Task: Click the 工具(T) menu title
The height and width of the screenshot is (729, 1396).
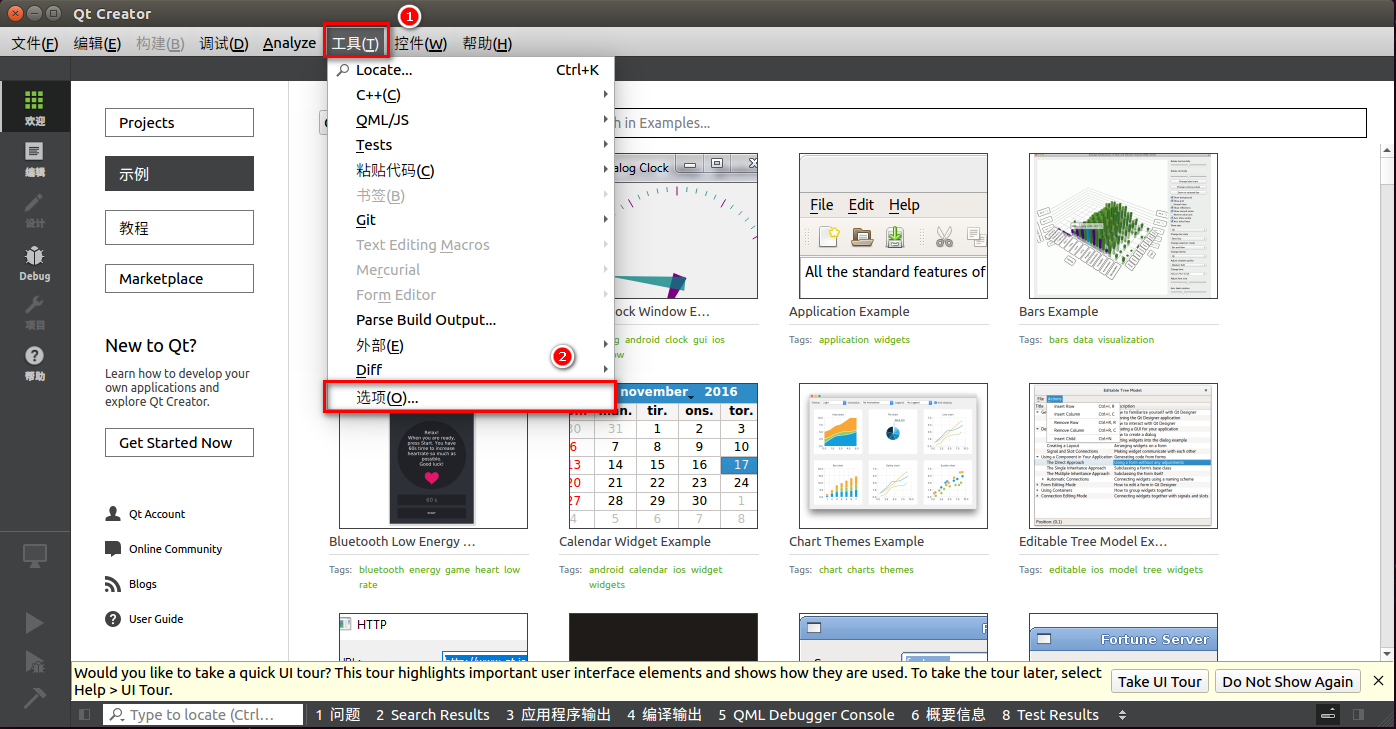Action: (355, 43)
